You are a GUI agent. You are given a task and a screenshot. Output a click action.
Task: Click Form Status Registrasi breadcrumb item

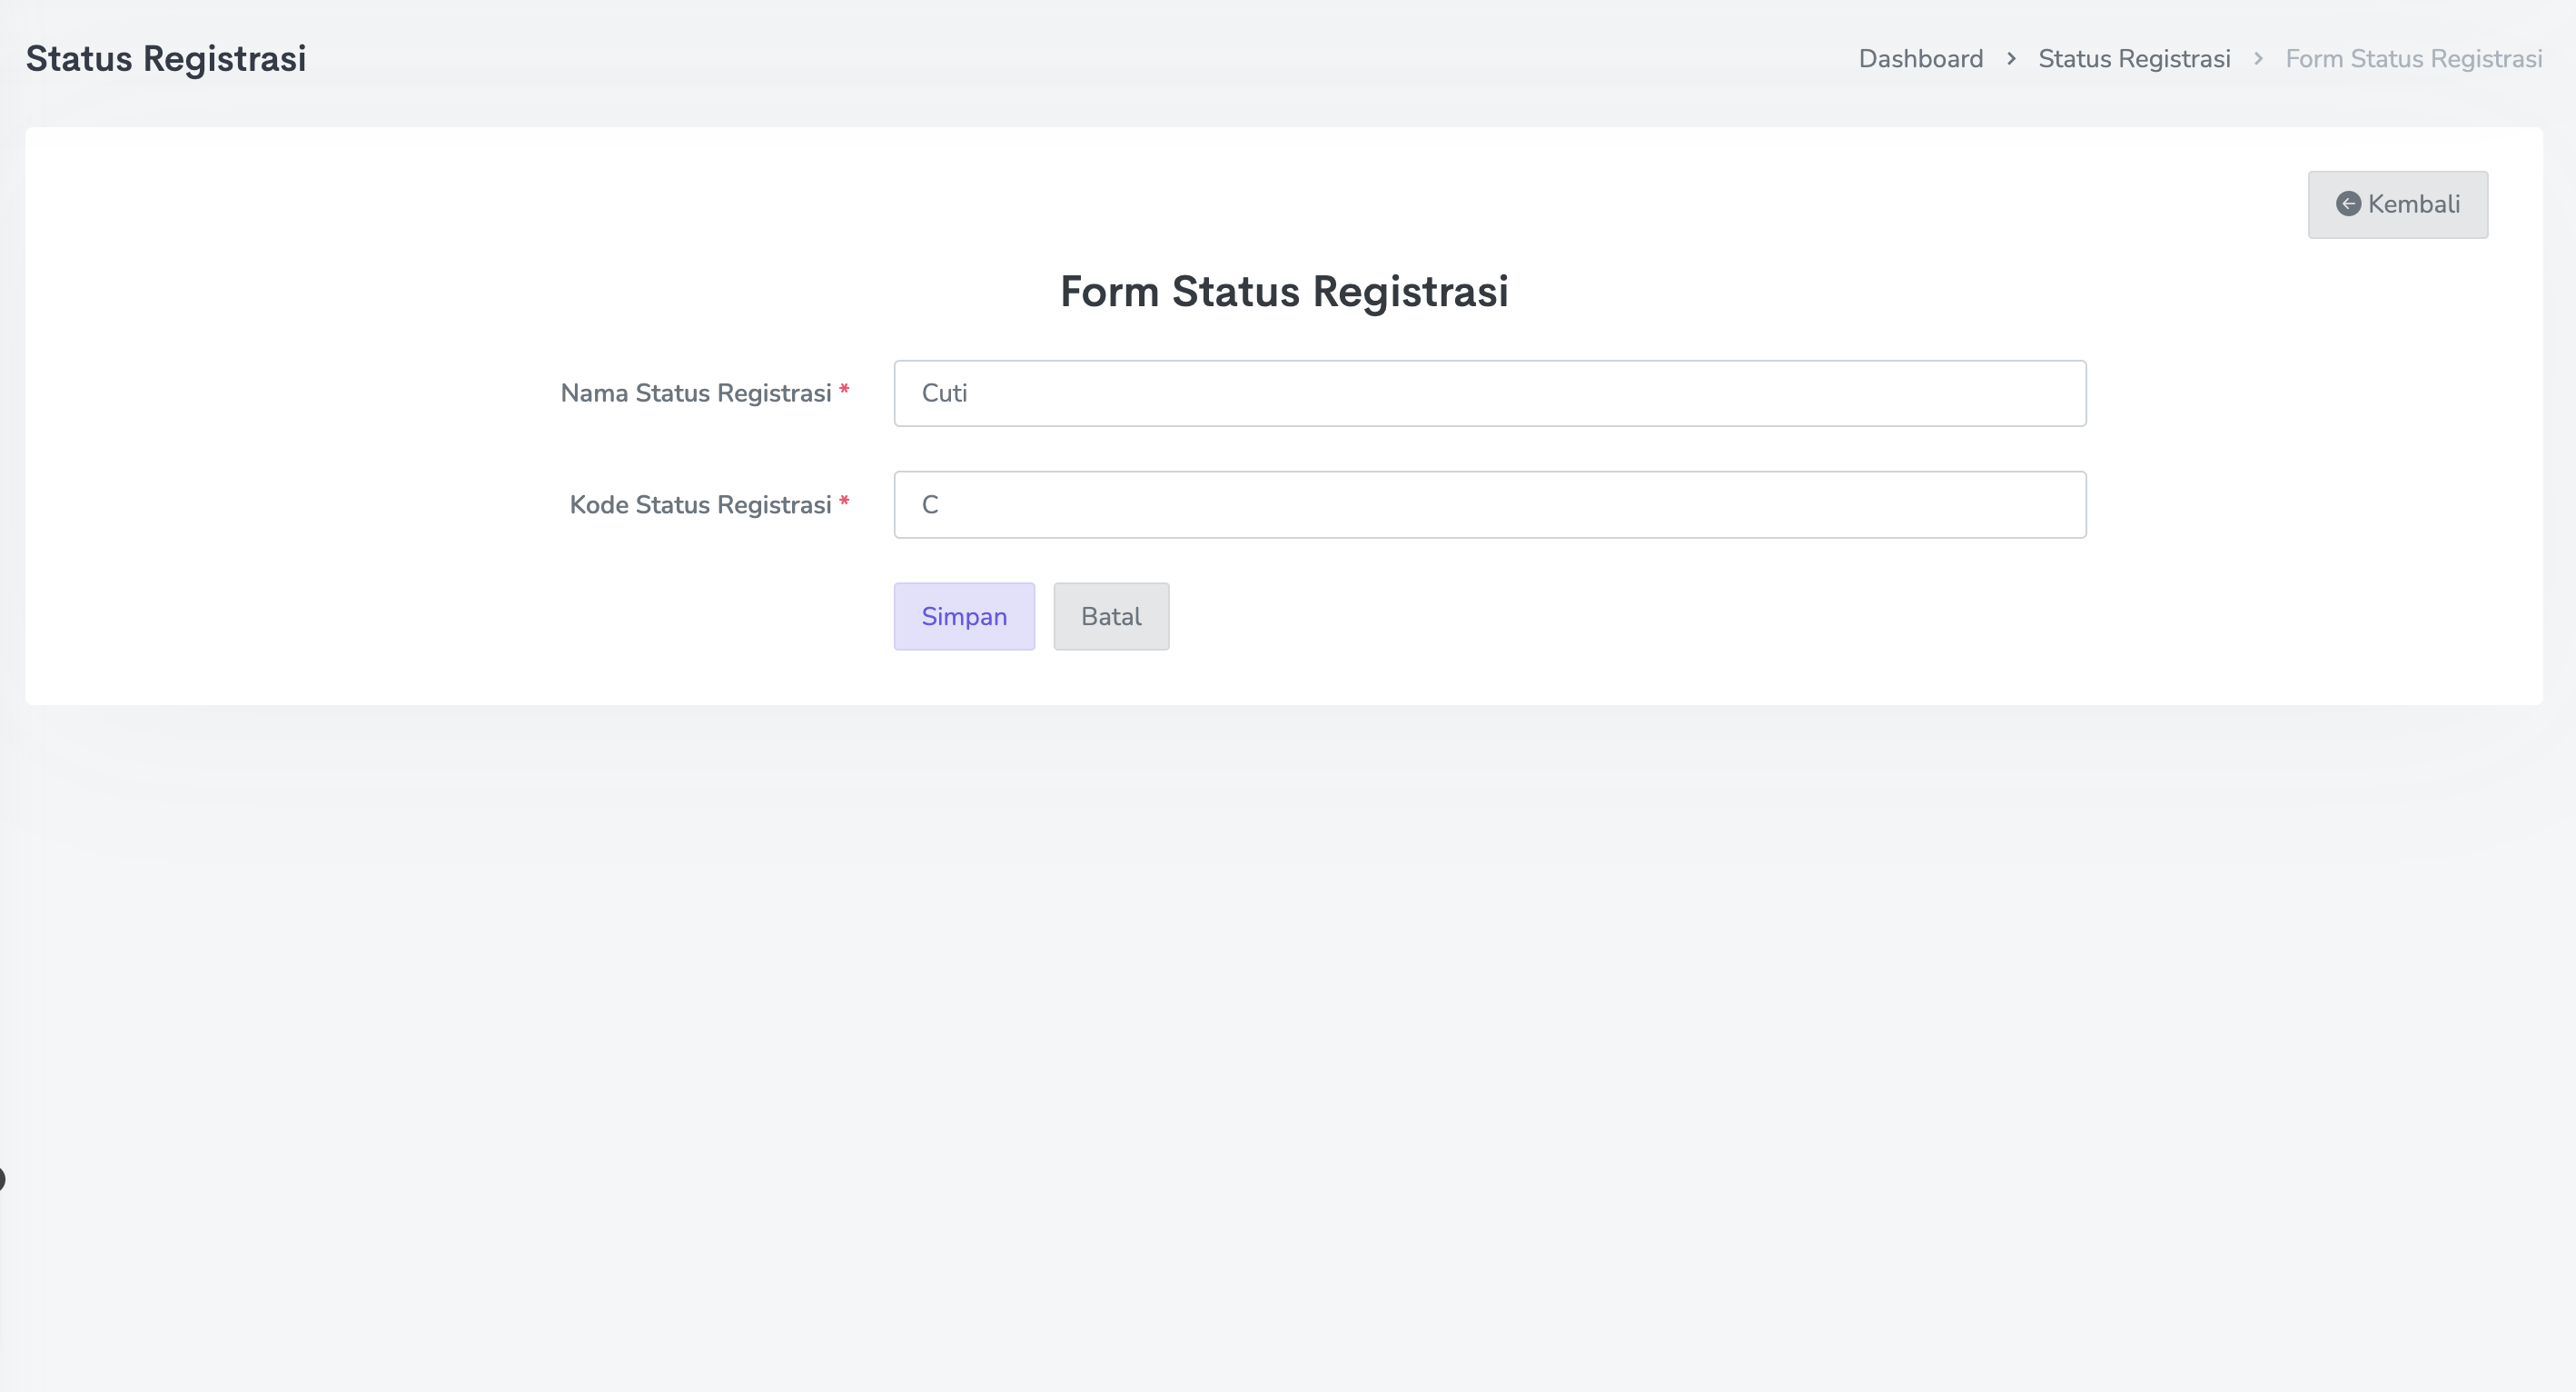coord(2413,59)
